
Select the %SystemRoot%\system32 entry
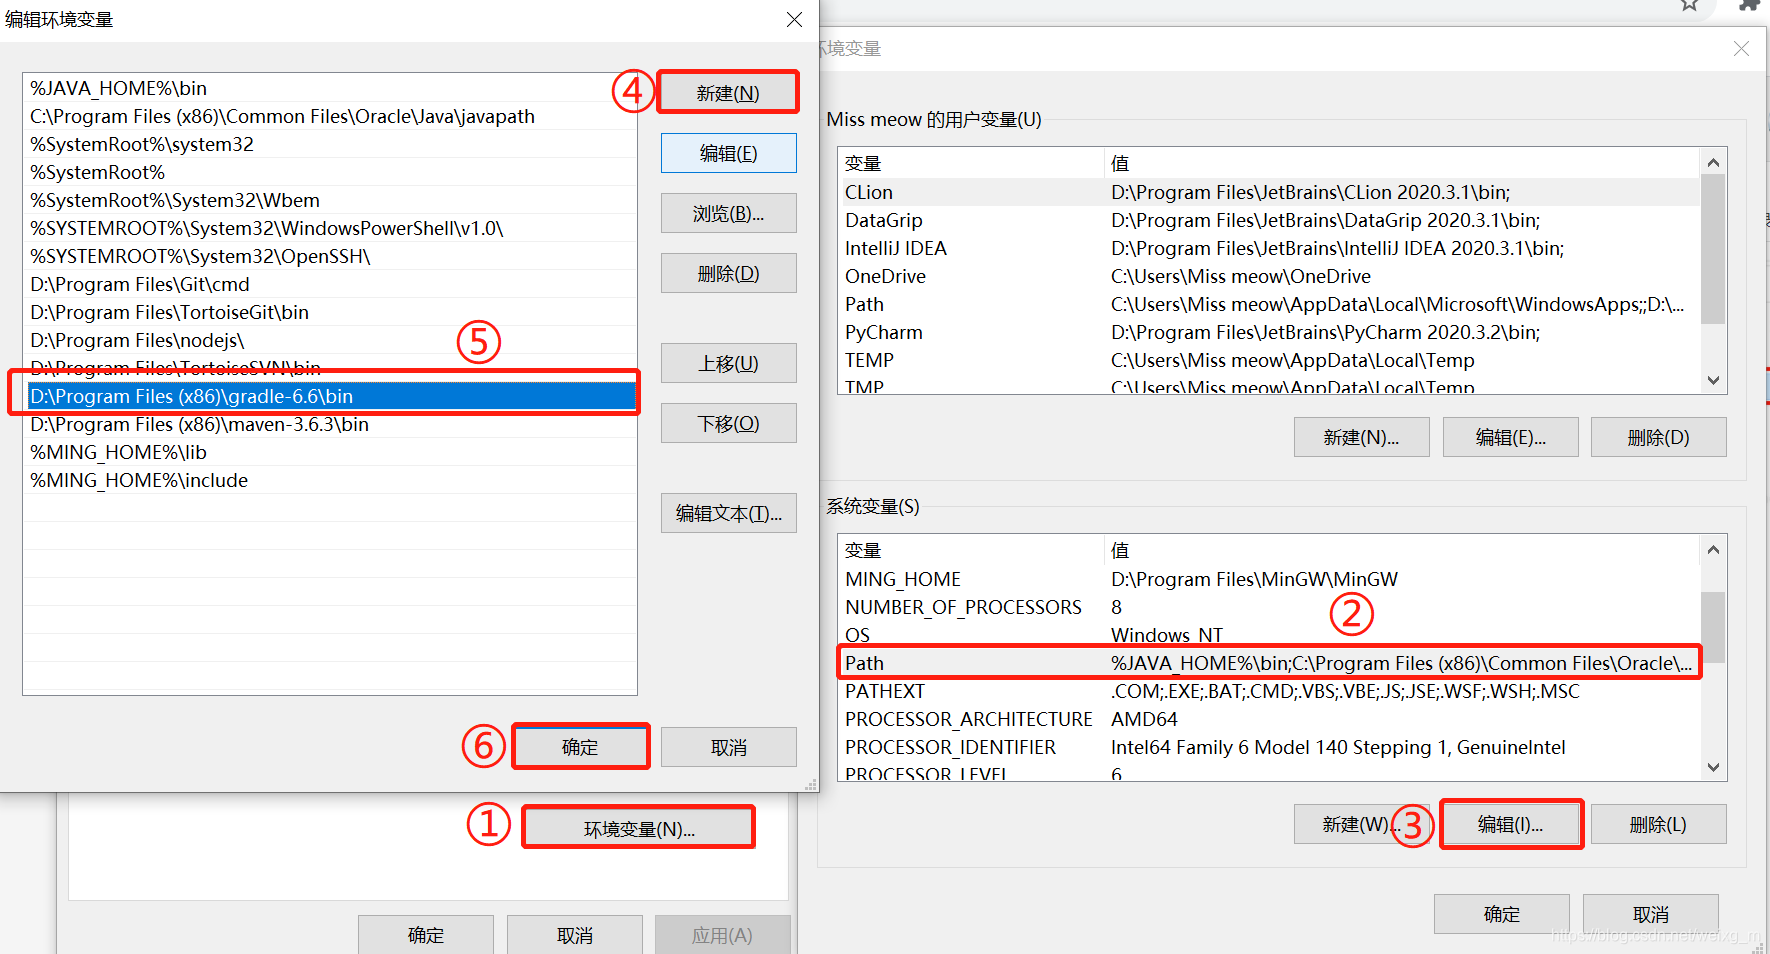(x=330, y=144)
